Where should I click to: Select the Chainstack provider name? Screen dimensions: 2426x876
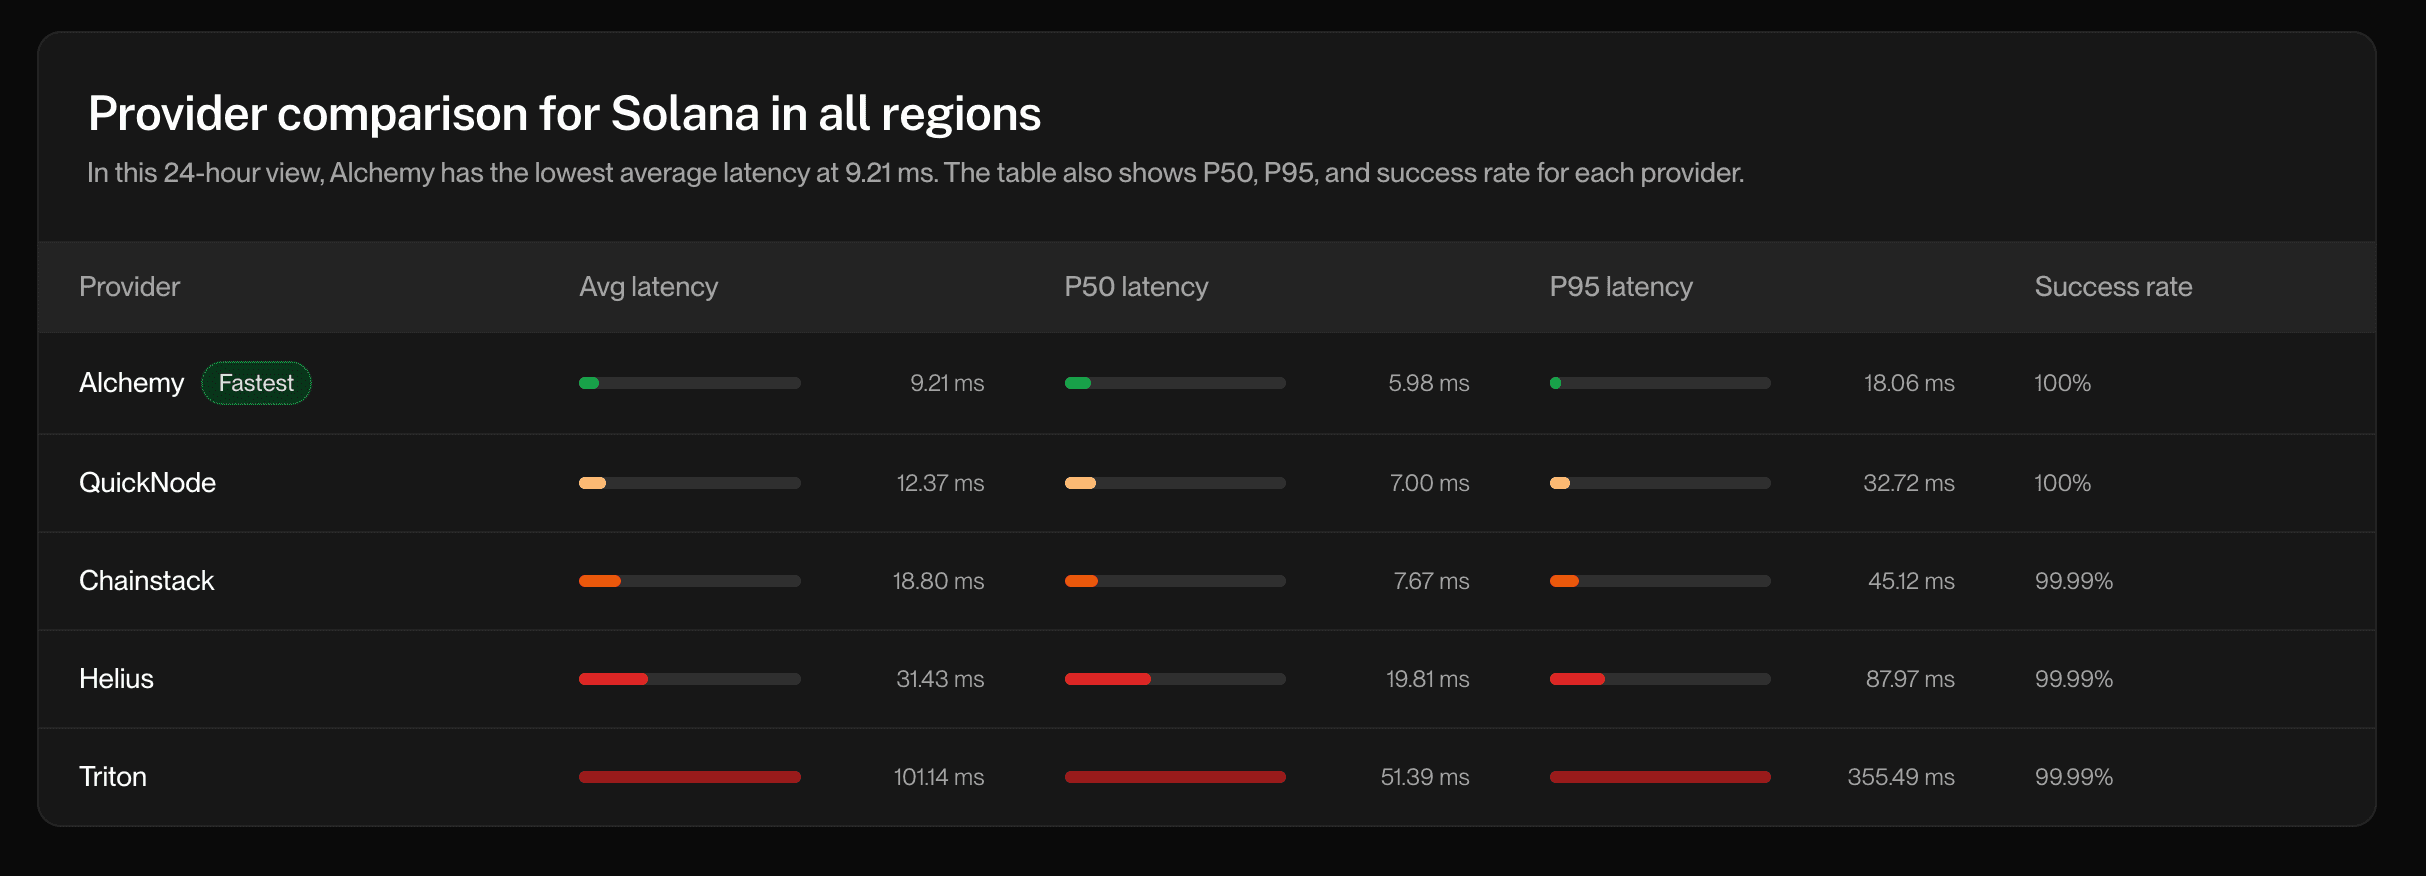pyautogui.click(x=146, y=581)
